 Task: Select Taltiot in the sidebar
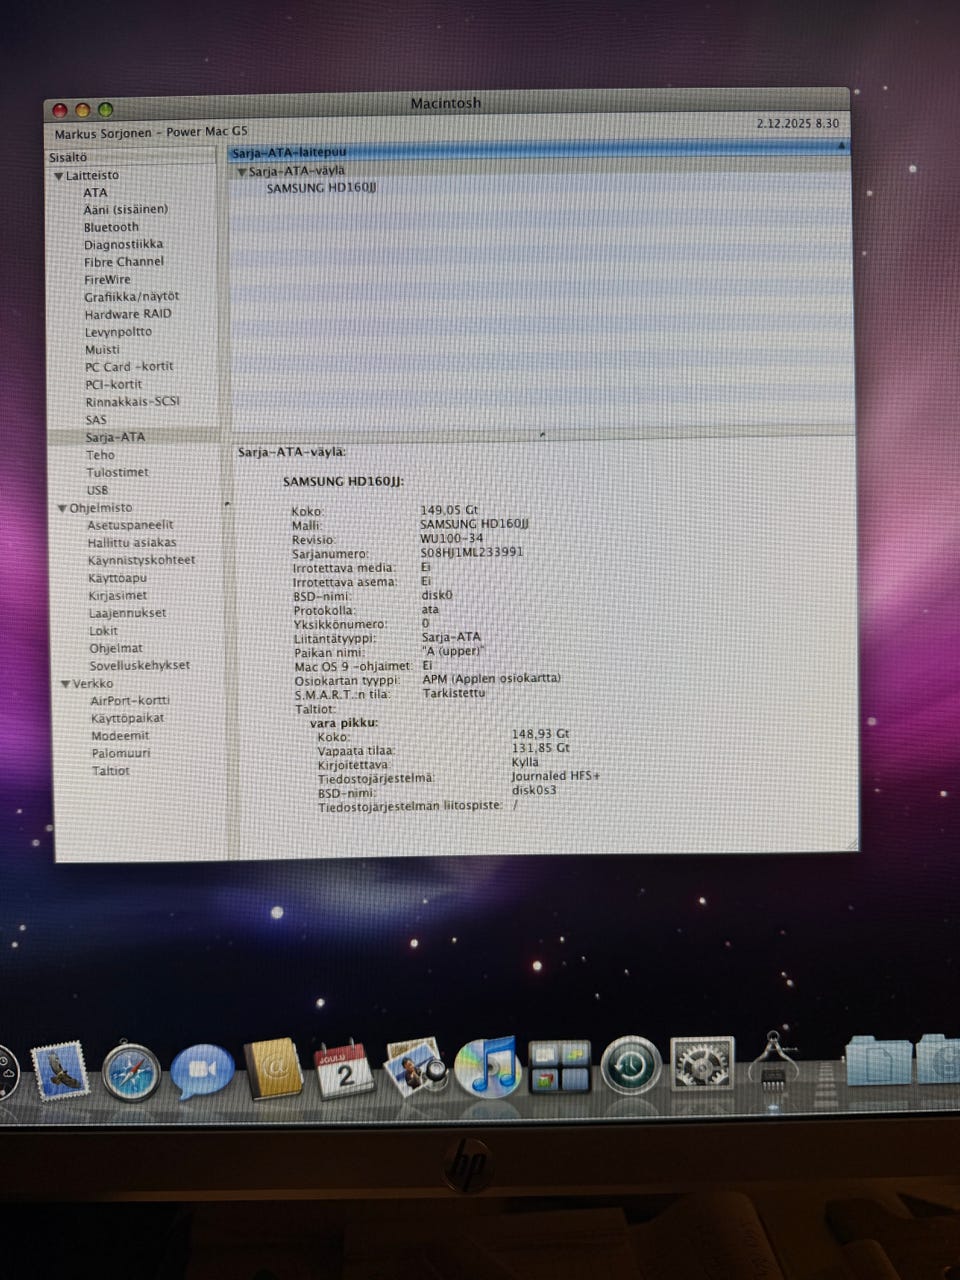[x=111, y=771]
